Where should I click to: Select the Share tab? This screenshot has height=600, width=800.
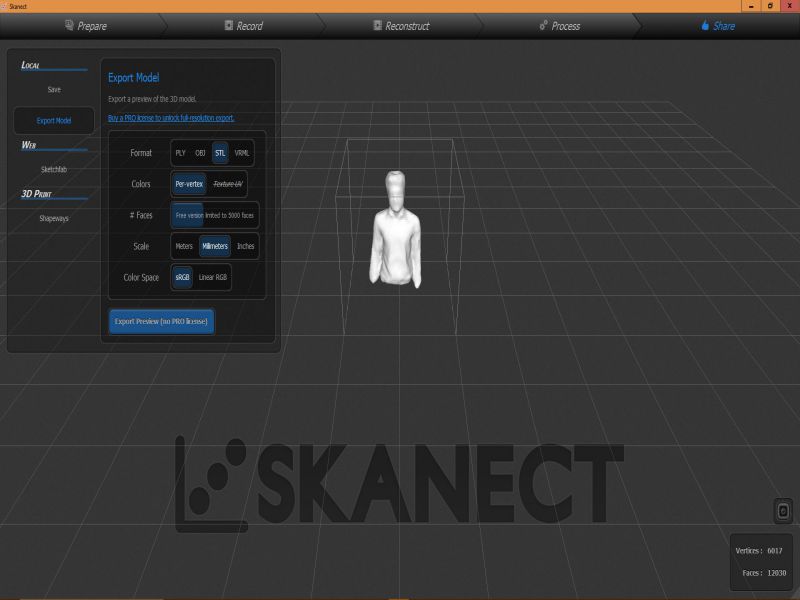tap(718, 26)
